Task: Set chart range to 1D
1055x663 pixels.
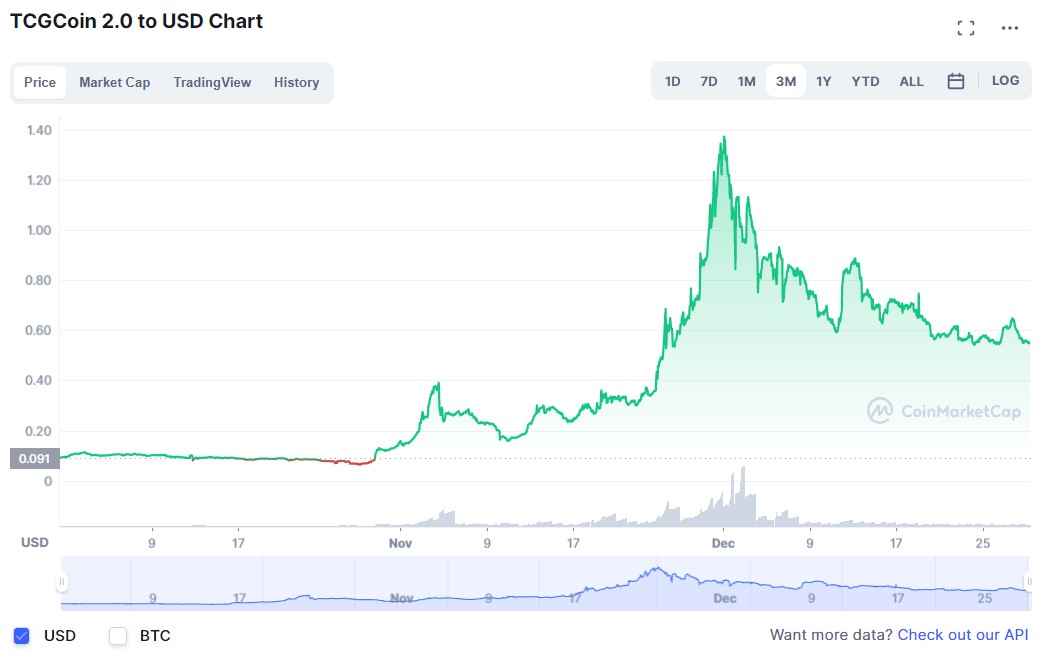Action: click(672, 81)
